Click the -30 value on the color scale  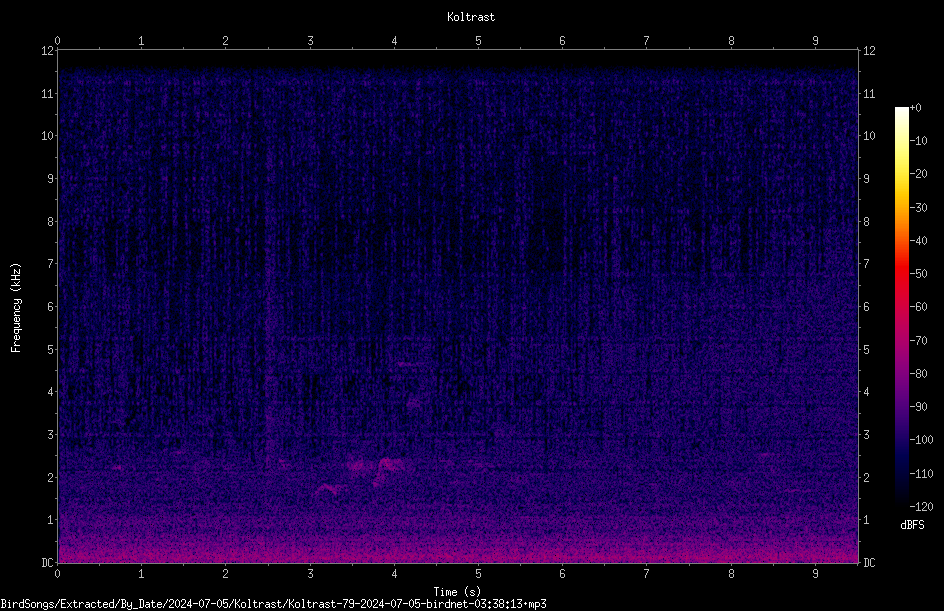point(919,208)
